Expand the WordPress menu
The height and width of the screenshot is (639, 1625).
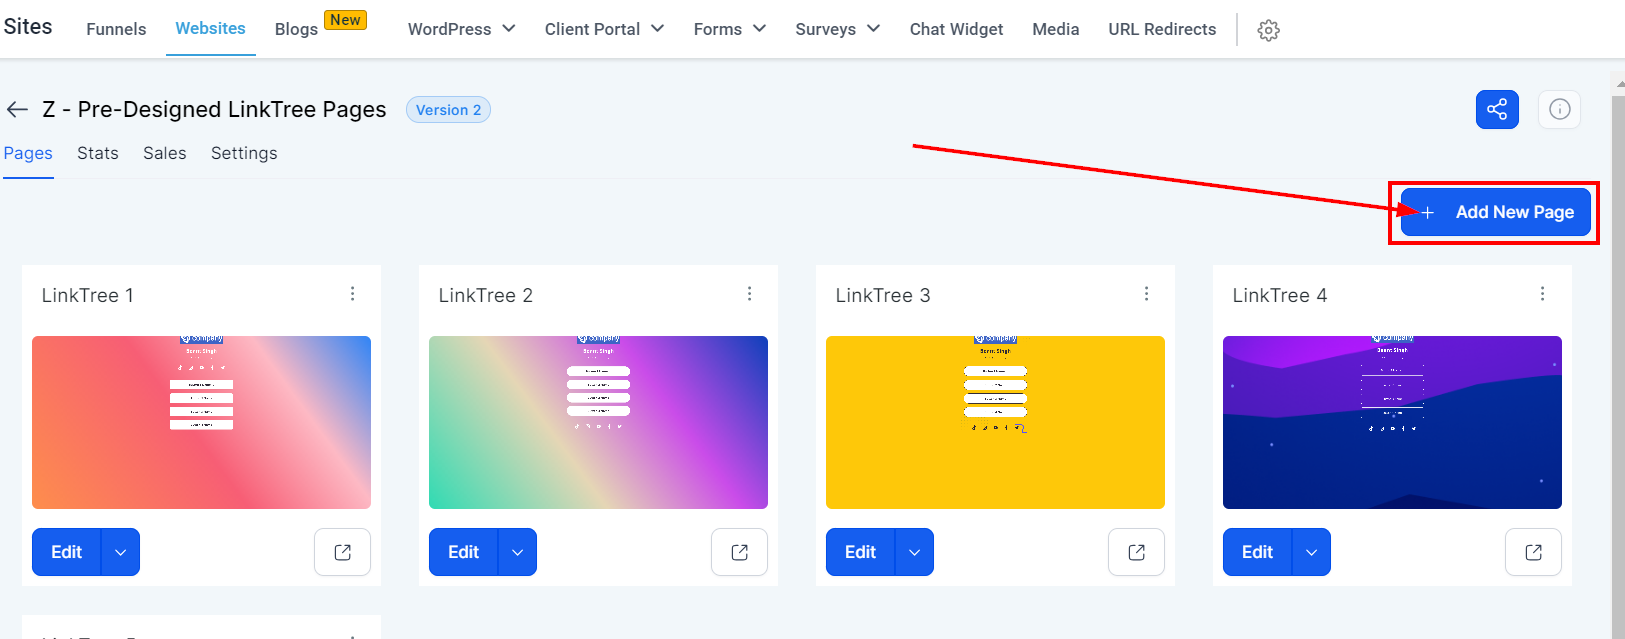coord(461,29)
